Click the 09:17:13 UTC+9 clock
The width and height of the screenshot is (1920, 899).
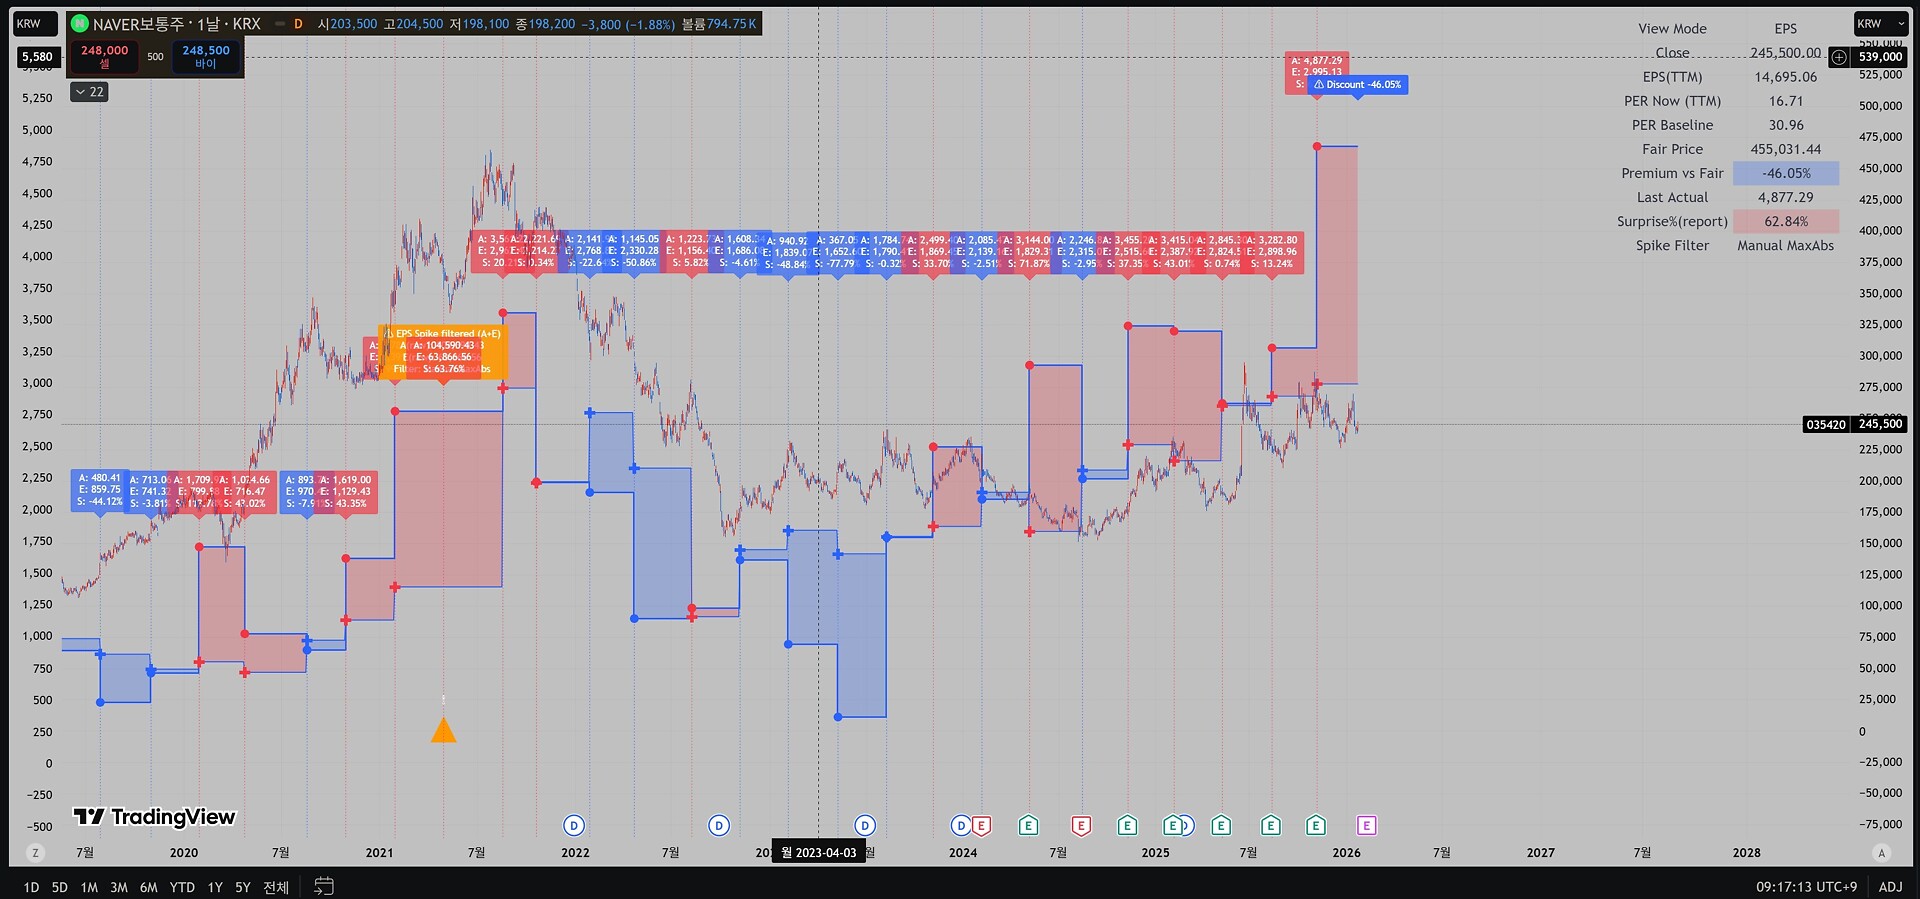(1806, 886)
